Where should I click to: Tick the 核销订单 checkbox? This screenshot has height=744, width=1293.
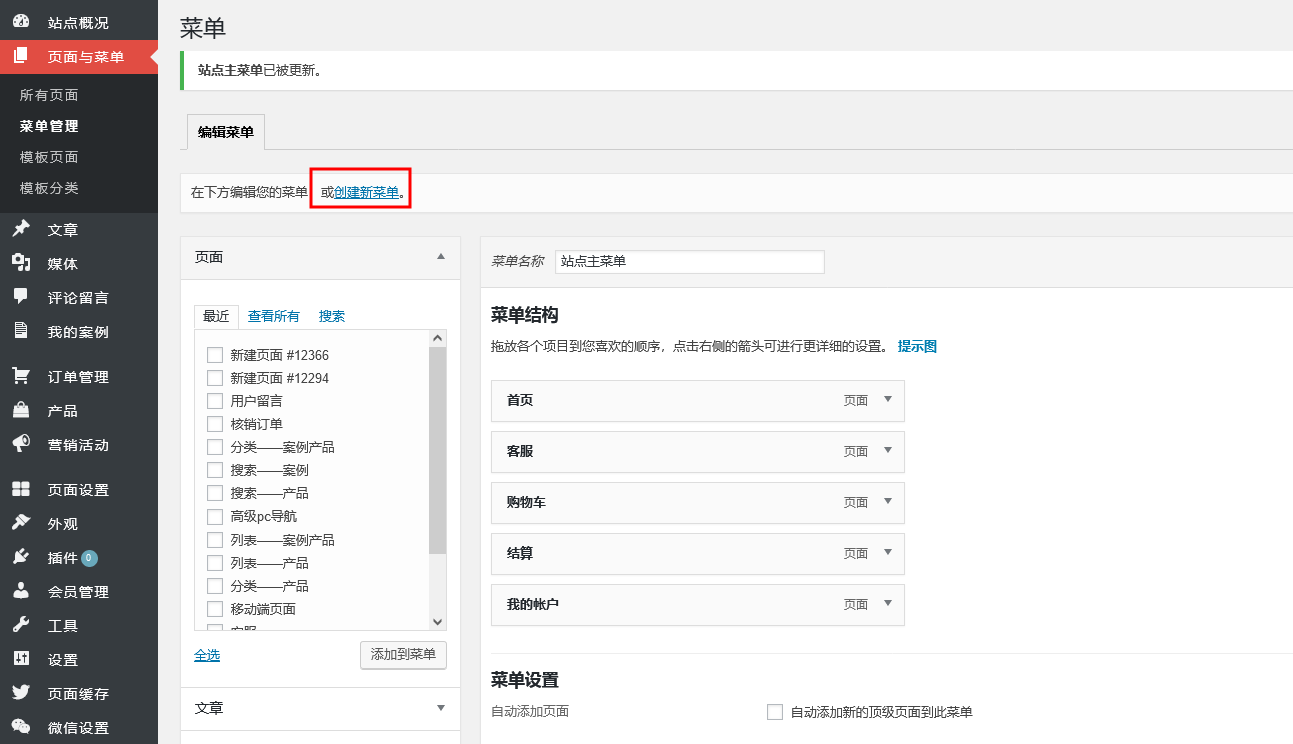point(214,424)
